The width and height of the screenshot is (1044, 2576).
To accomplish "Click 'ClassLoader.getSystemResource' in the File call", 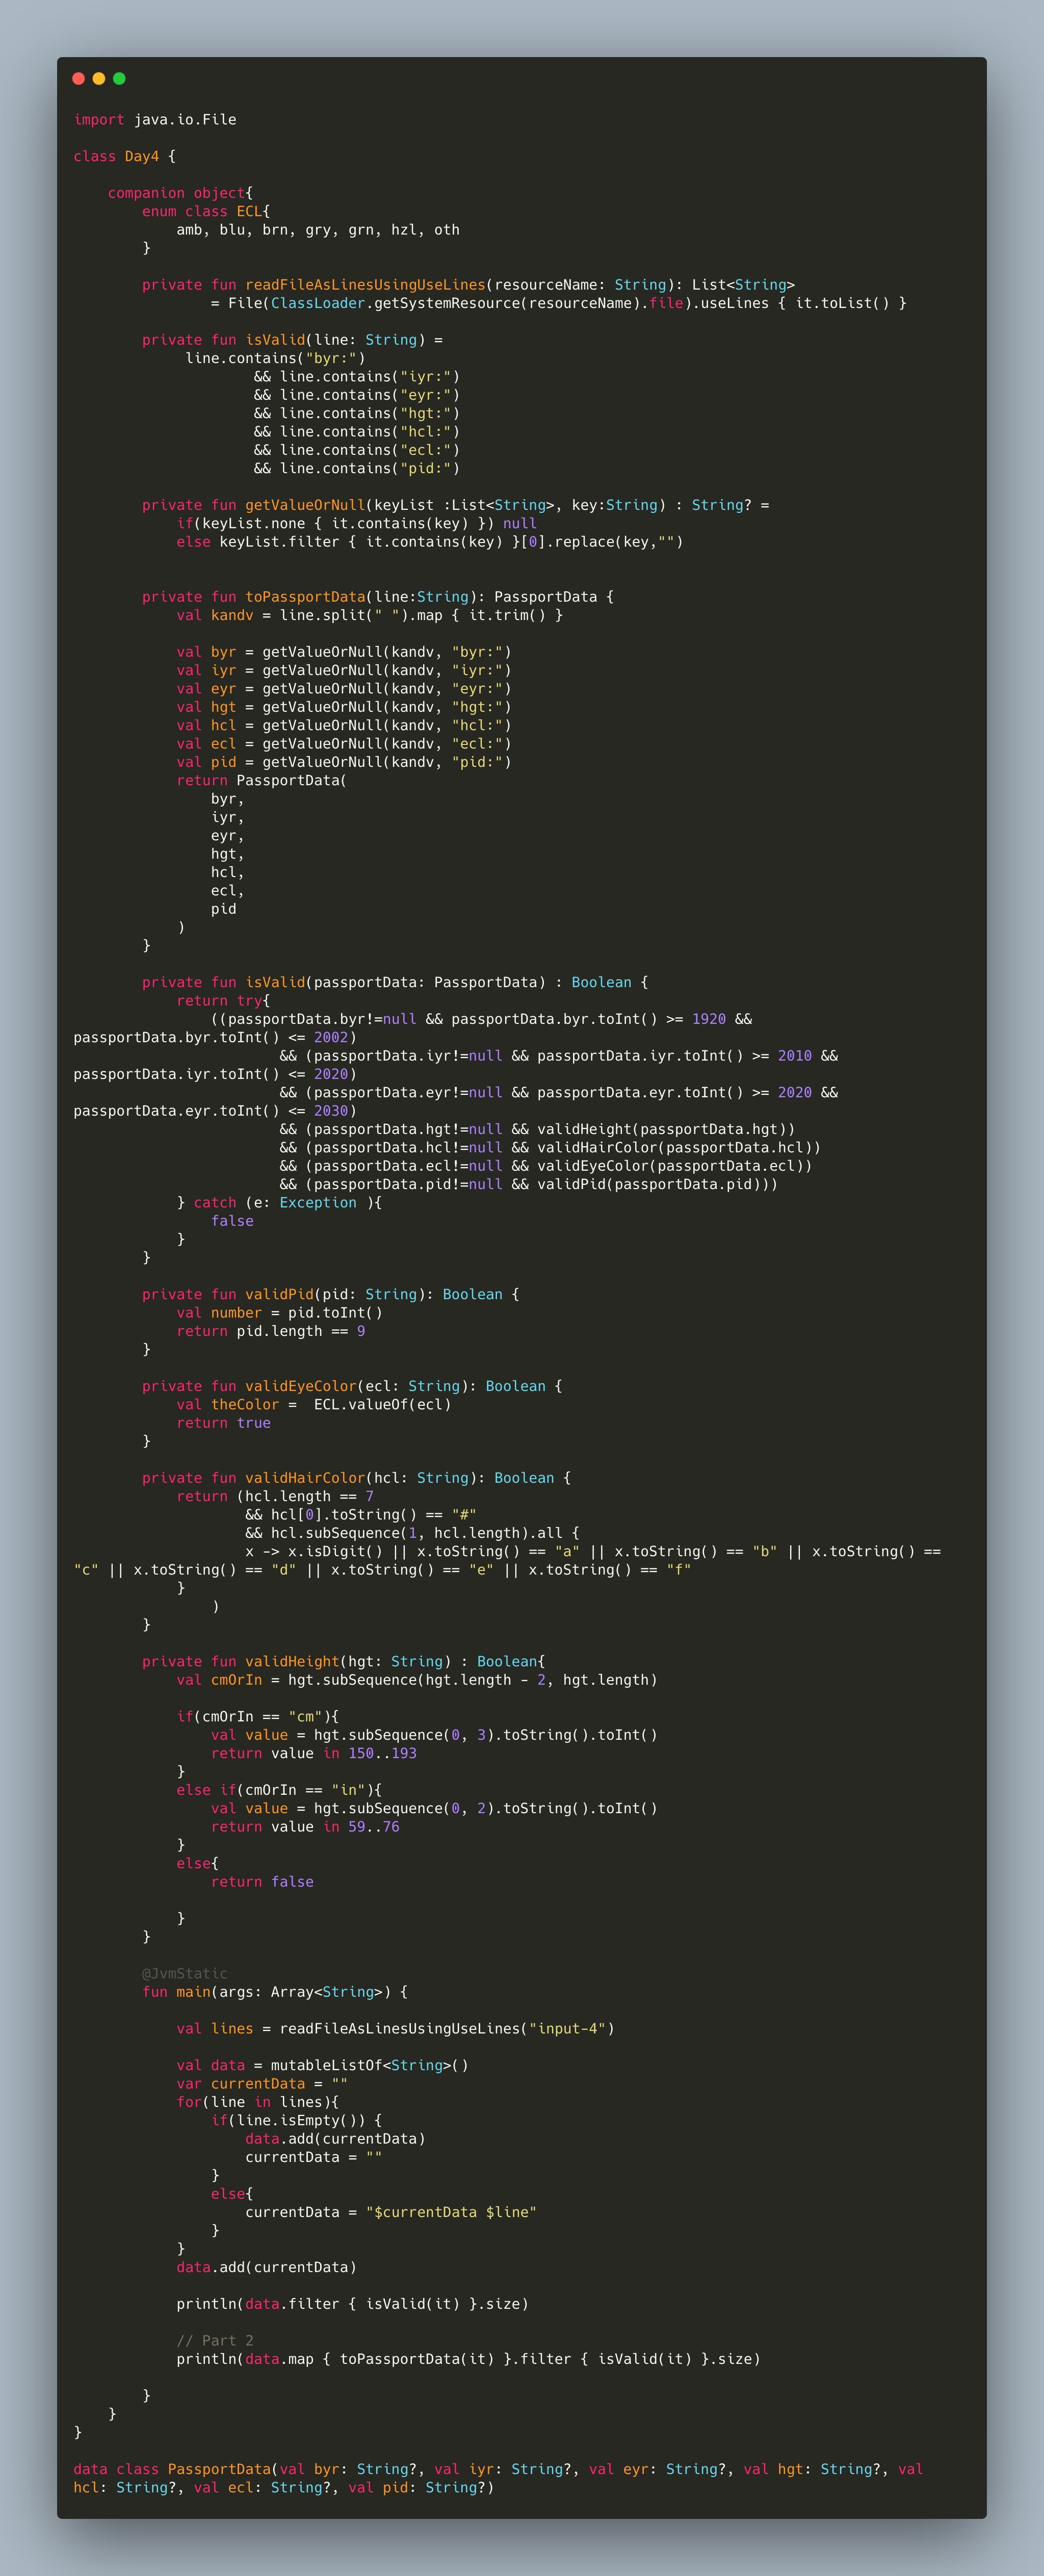I will [x=395, y=303].
